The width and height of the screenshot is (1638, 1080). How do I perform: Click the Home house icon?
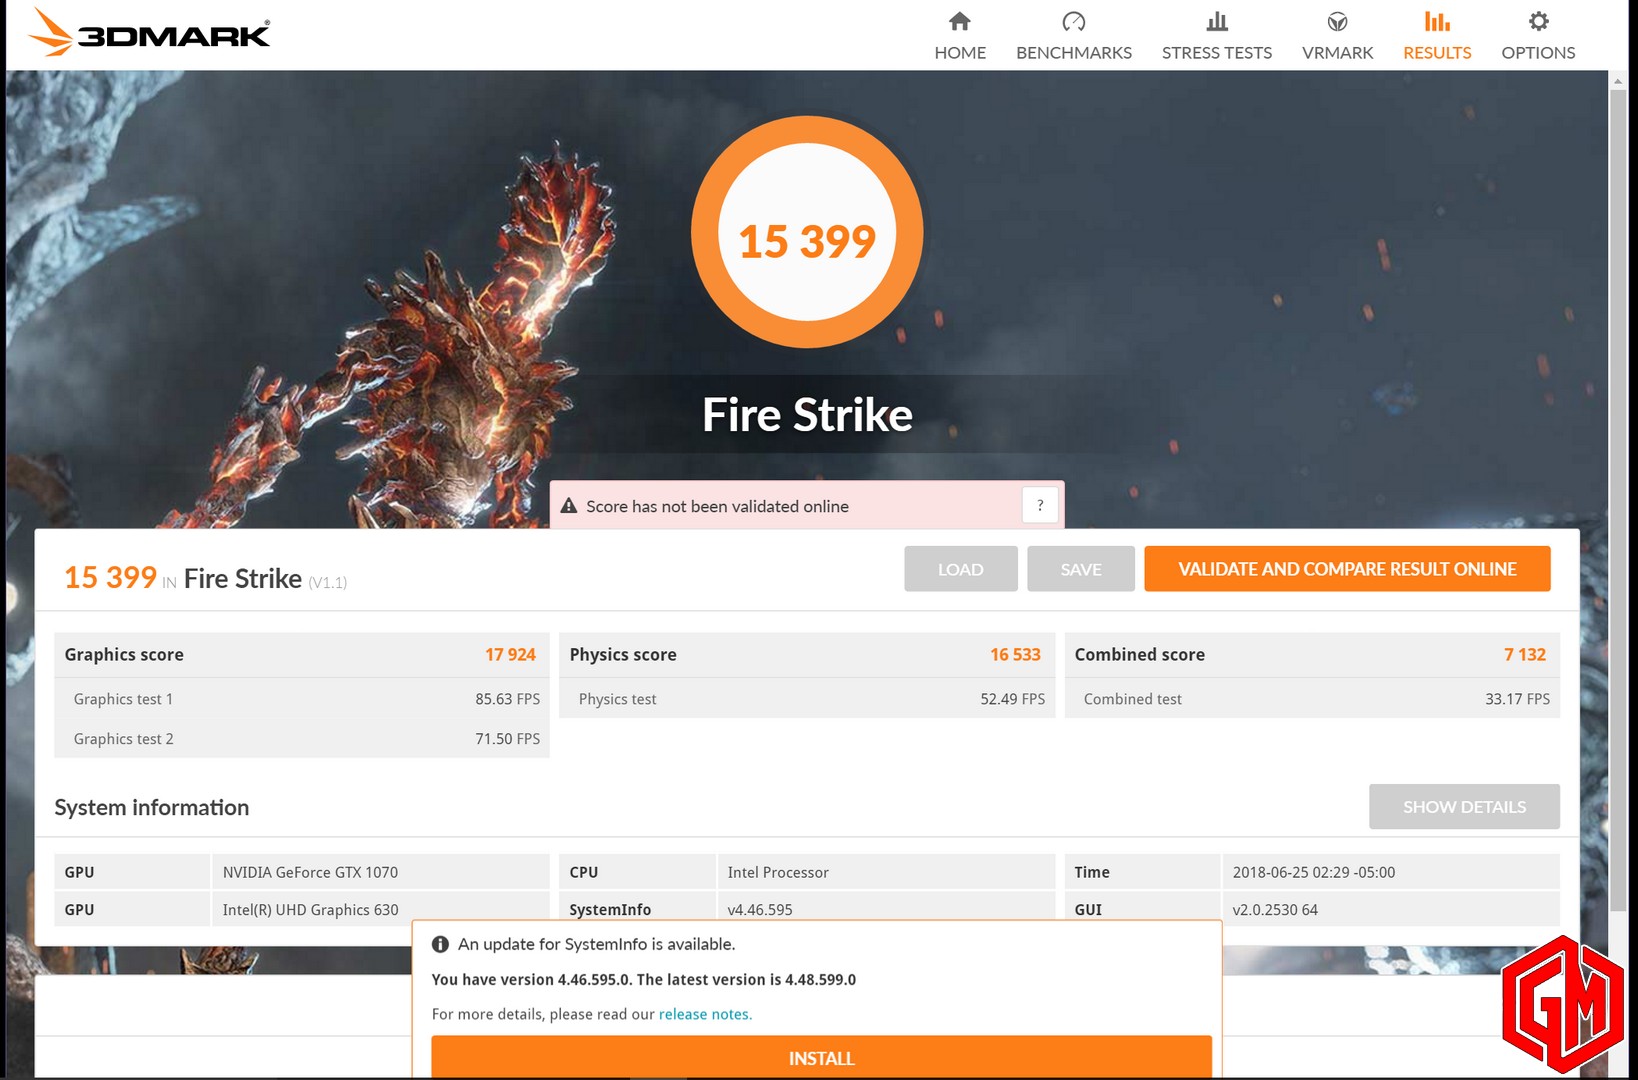[960, 21]
